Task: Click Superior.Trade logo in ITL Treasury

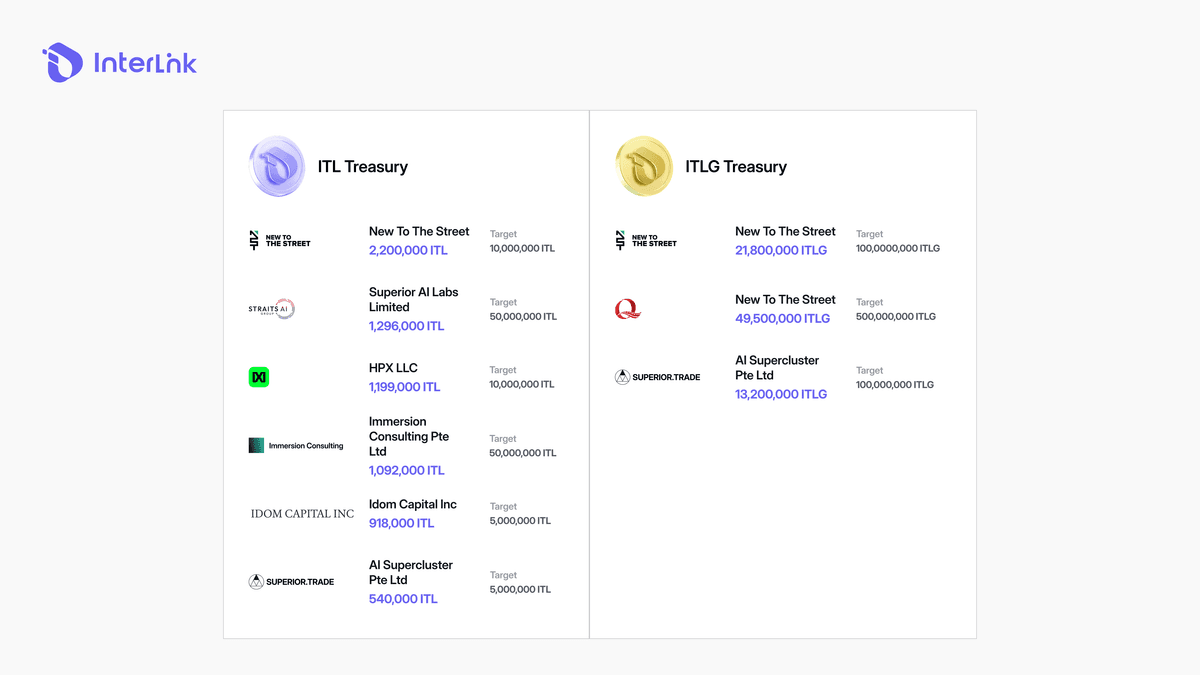Action: tap(292, 582)
